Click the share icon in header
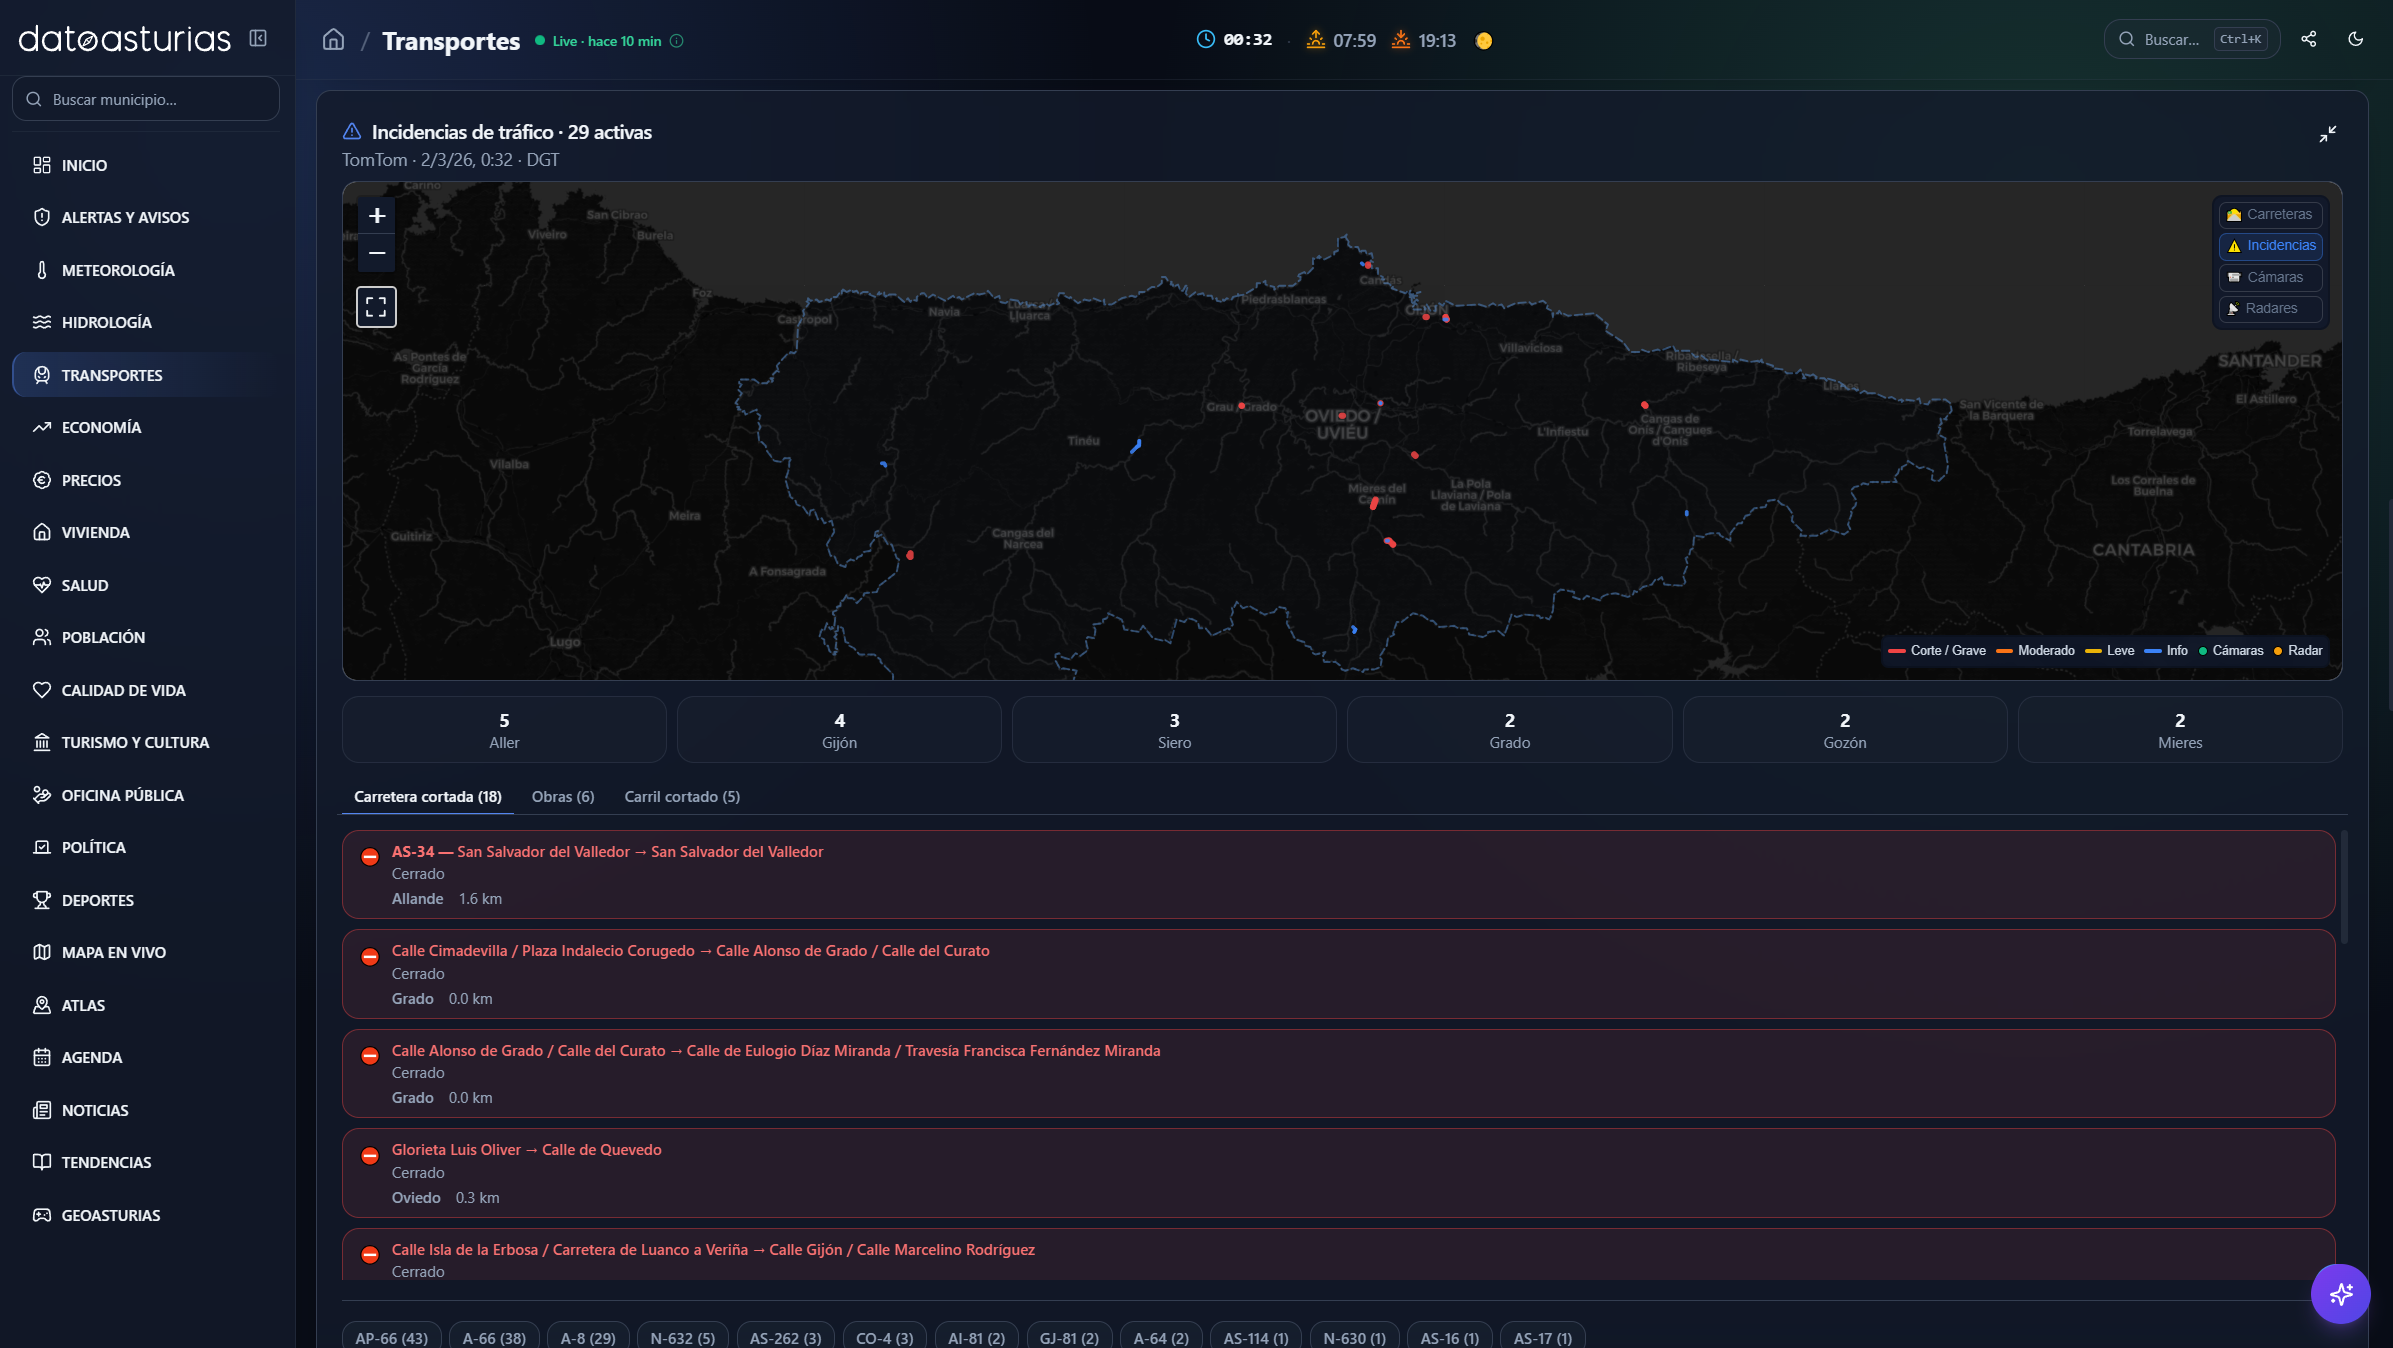This screenshot has height=1348, width=2393. point(2309,40)
